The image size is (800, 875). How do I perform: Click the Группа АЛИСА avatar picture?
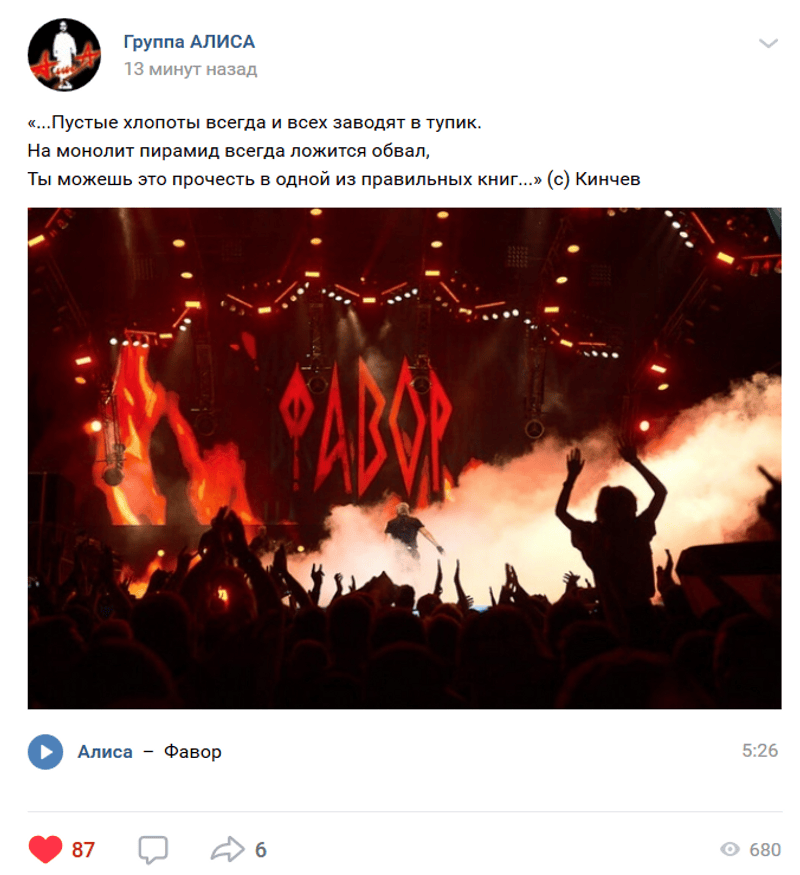tap(64, 54)
